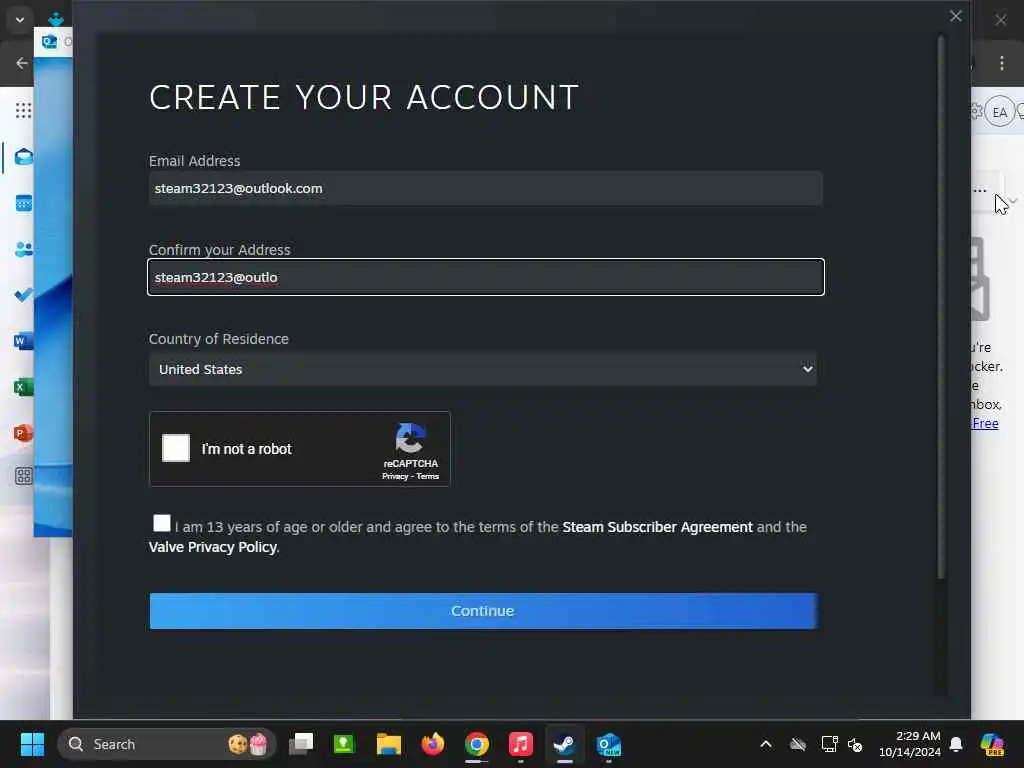Open Calendar in the Outlook sidebar
Image resolution: width=1024 pixels, height=768 pixels.
[x=24, y=203]
